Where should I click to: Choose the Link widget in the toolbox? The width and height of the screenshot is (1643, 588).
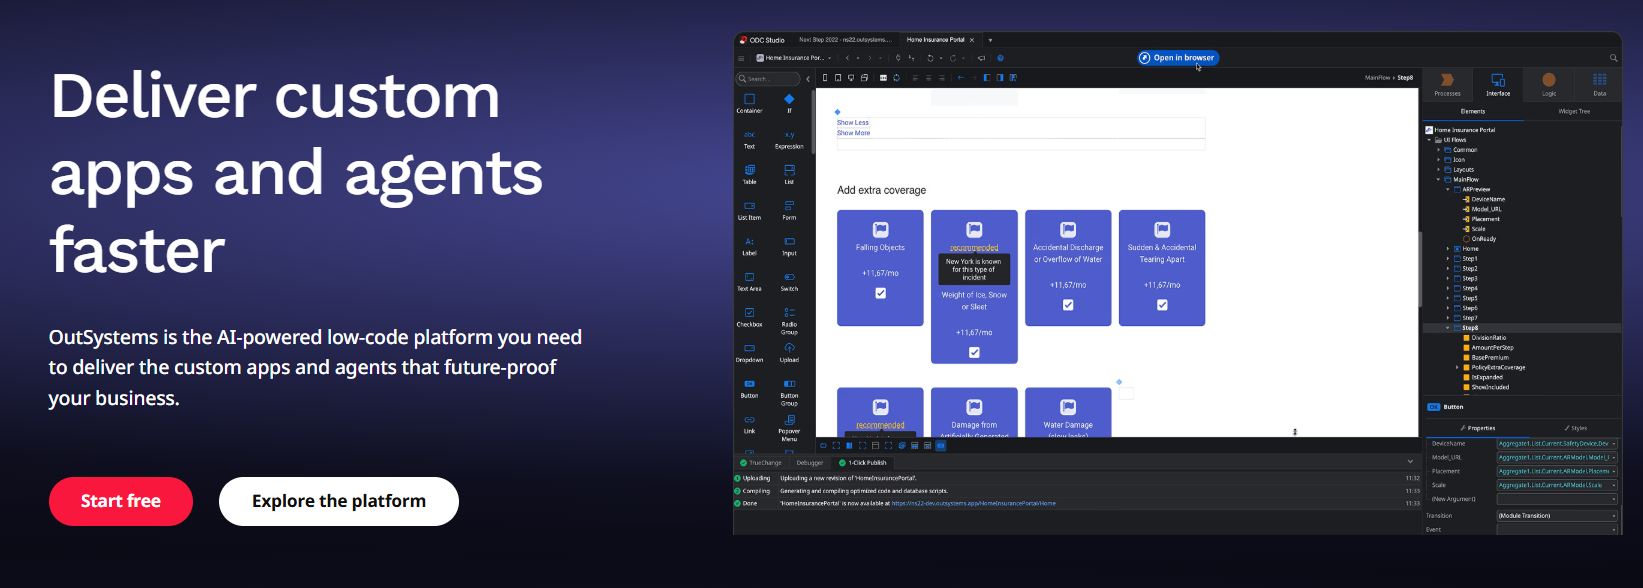coord(749,424)
